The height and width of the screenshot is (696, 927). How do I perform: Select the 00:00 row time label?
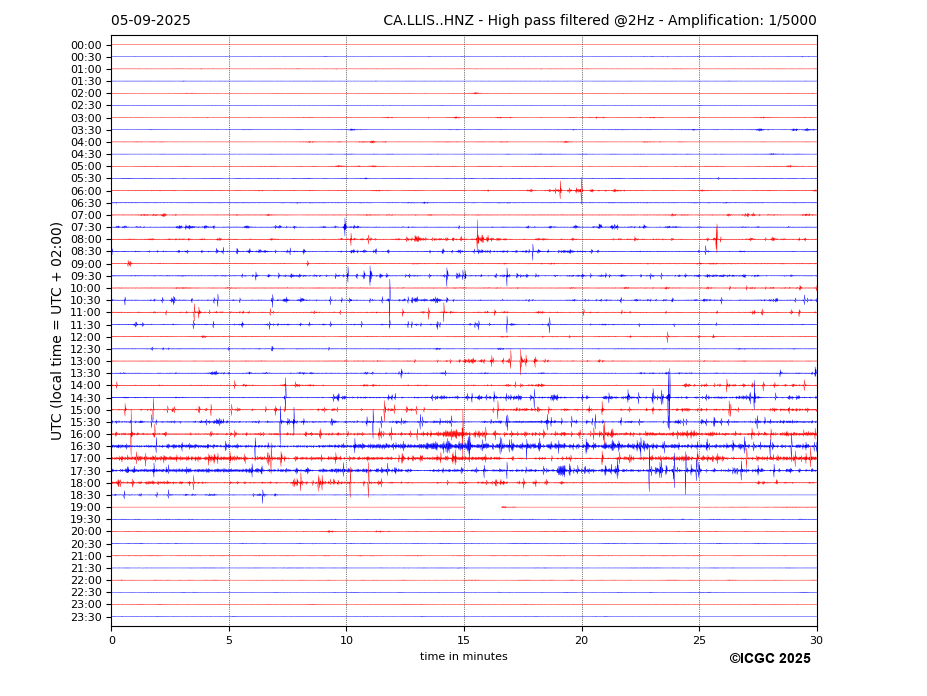point(86,46)
